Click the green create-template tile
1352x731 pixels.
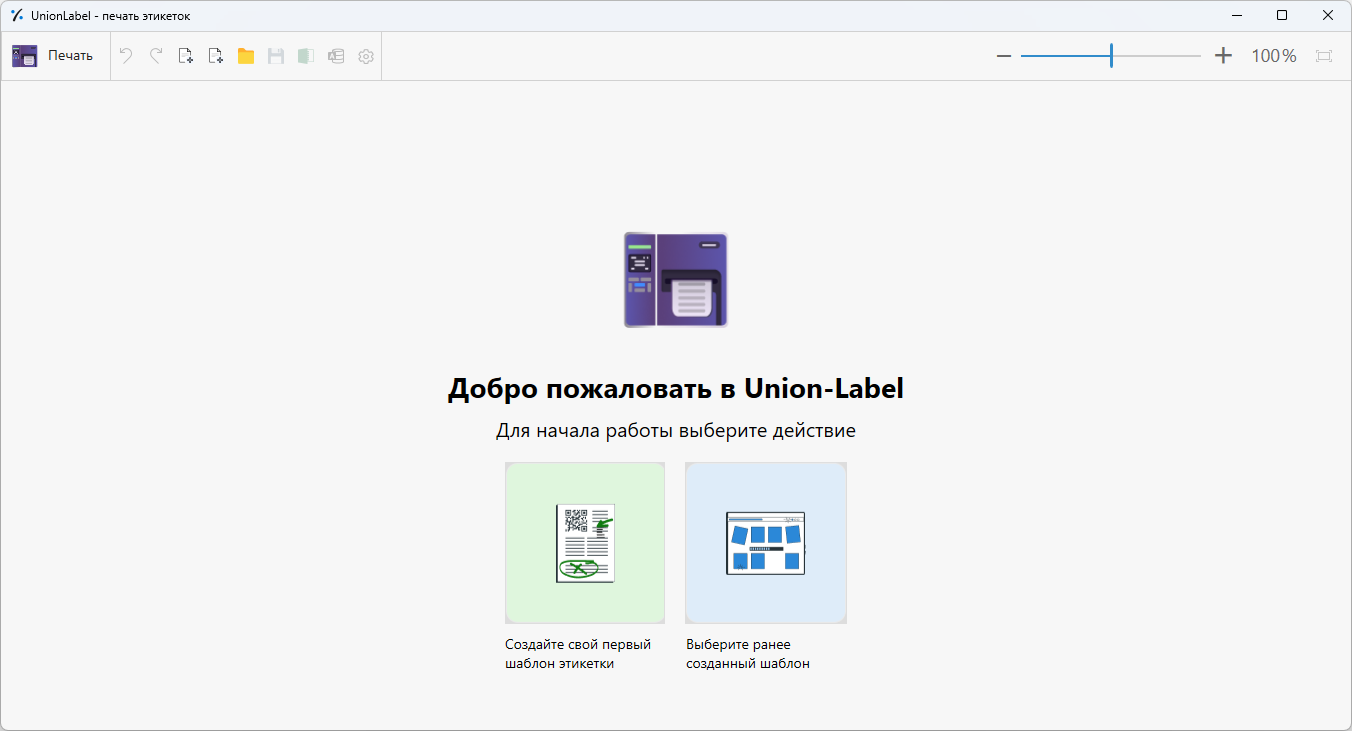pyautogui.click(x=585, y=543)
